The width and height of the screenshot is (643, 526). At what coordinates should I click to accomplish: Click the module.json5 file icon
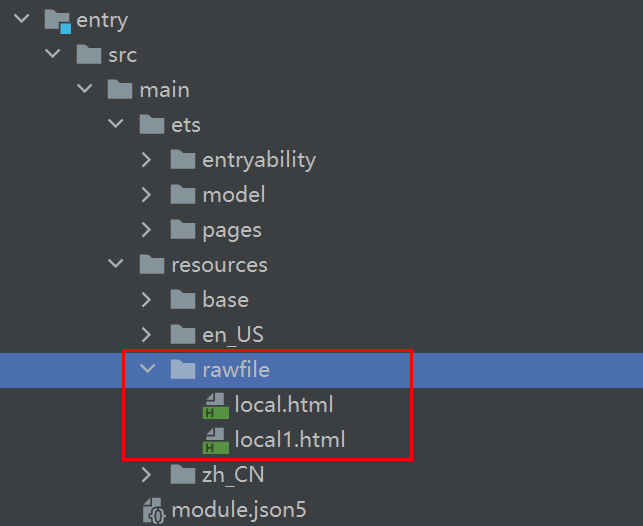click(153, 510)
